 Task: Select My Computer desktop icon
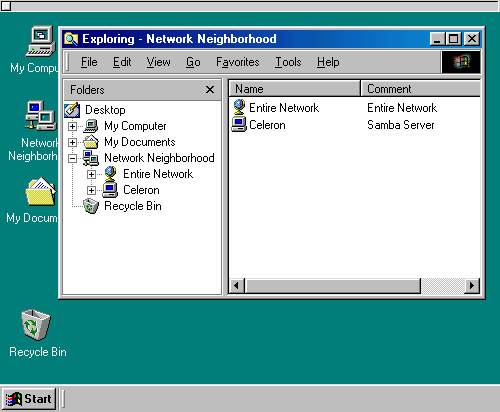(x=41, y=41)
